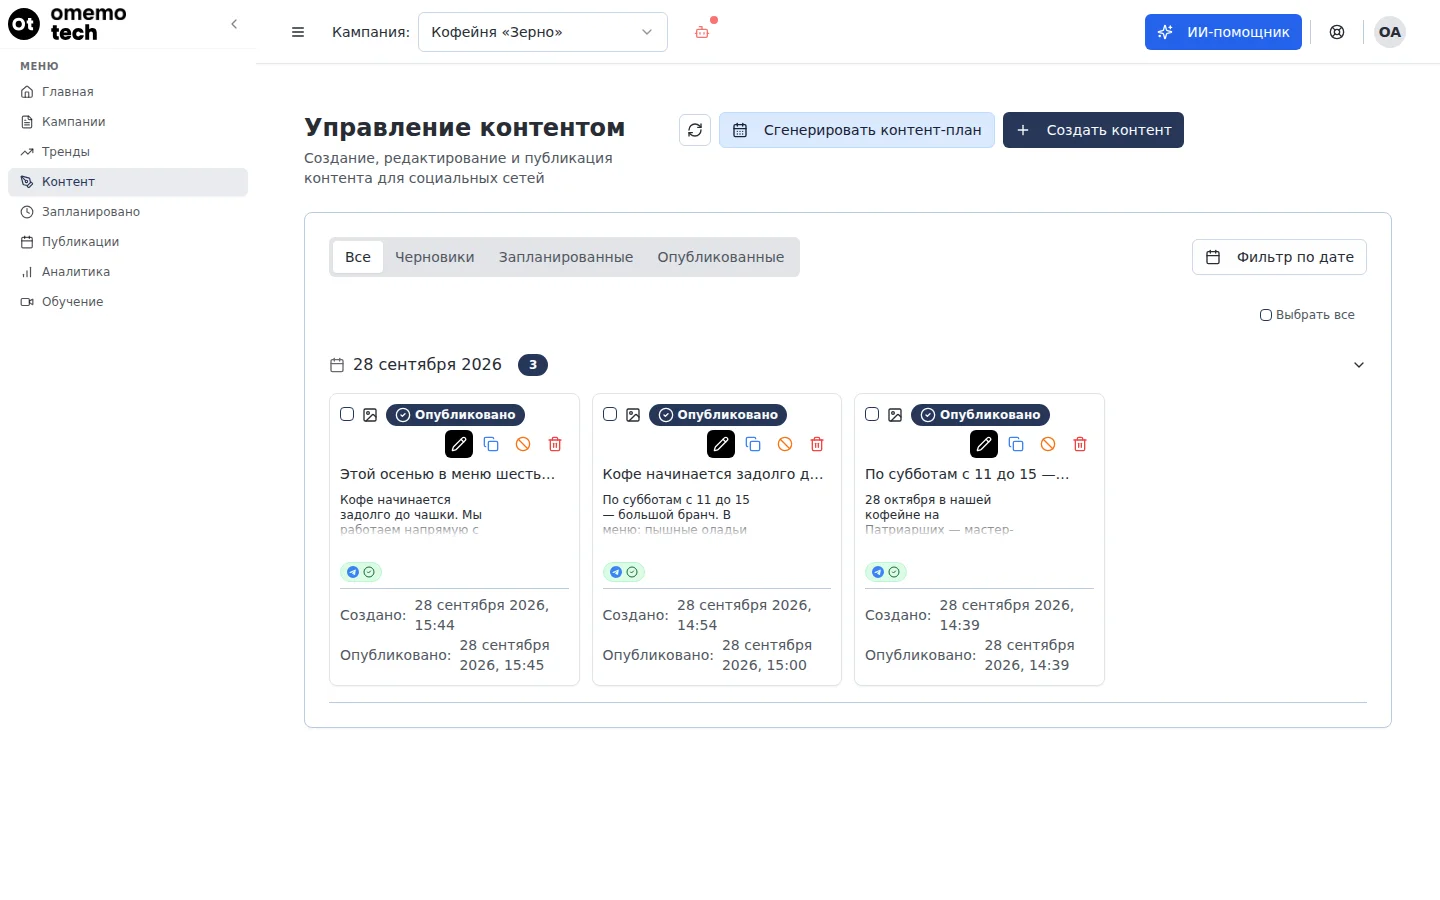The width and height of the screenshot is (1440, 900).
Task: Collapse the sidebar with the chevron arrow
Action: [x=234, y=24]
